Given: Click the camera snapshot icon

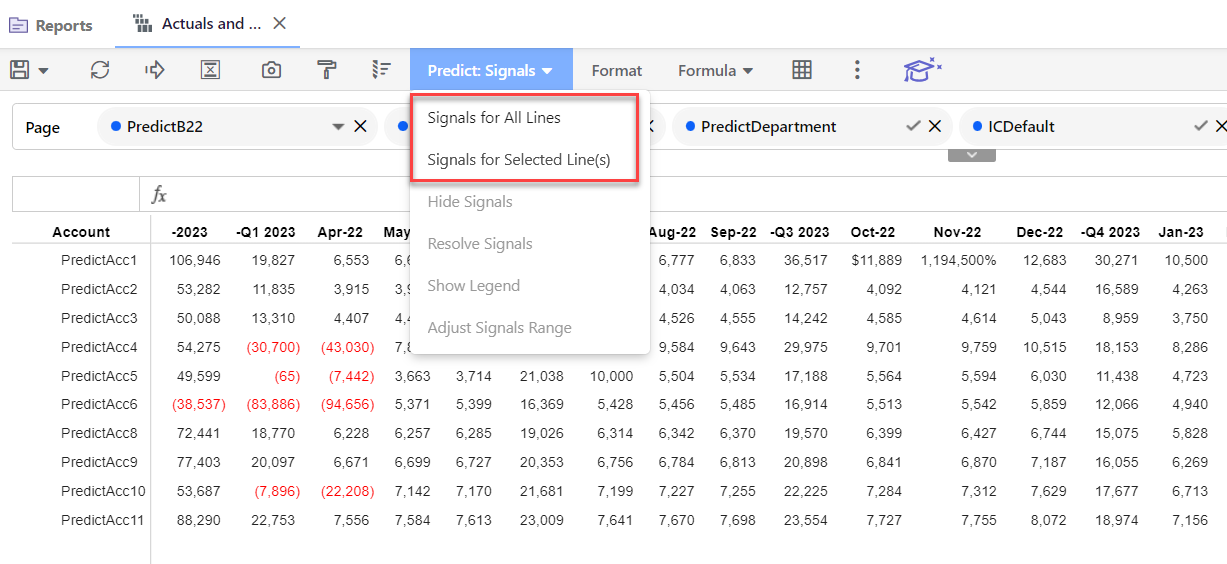Looking at the screenshot, I should (x=270, y=70).
